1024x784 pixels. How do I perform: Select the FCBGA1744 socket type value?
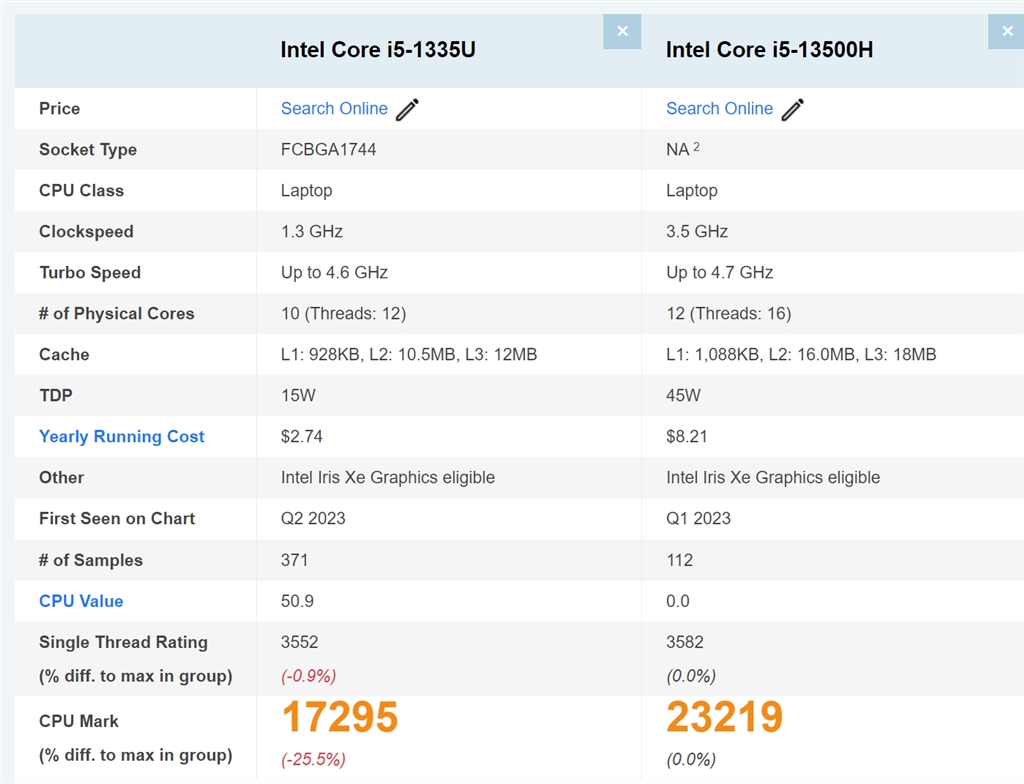(329, 150)
